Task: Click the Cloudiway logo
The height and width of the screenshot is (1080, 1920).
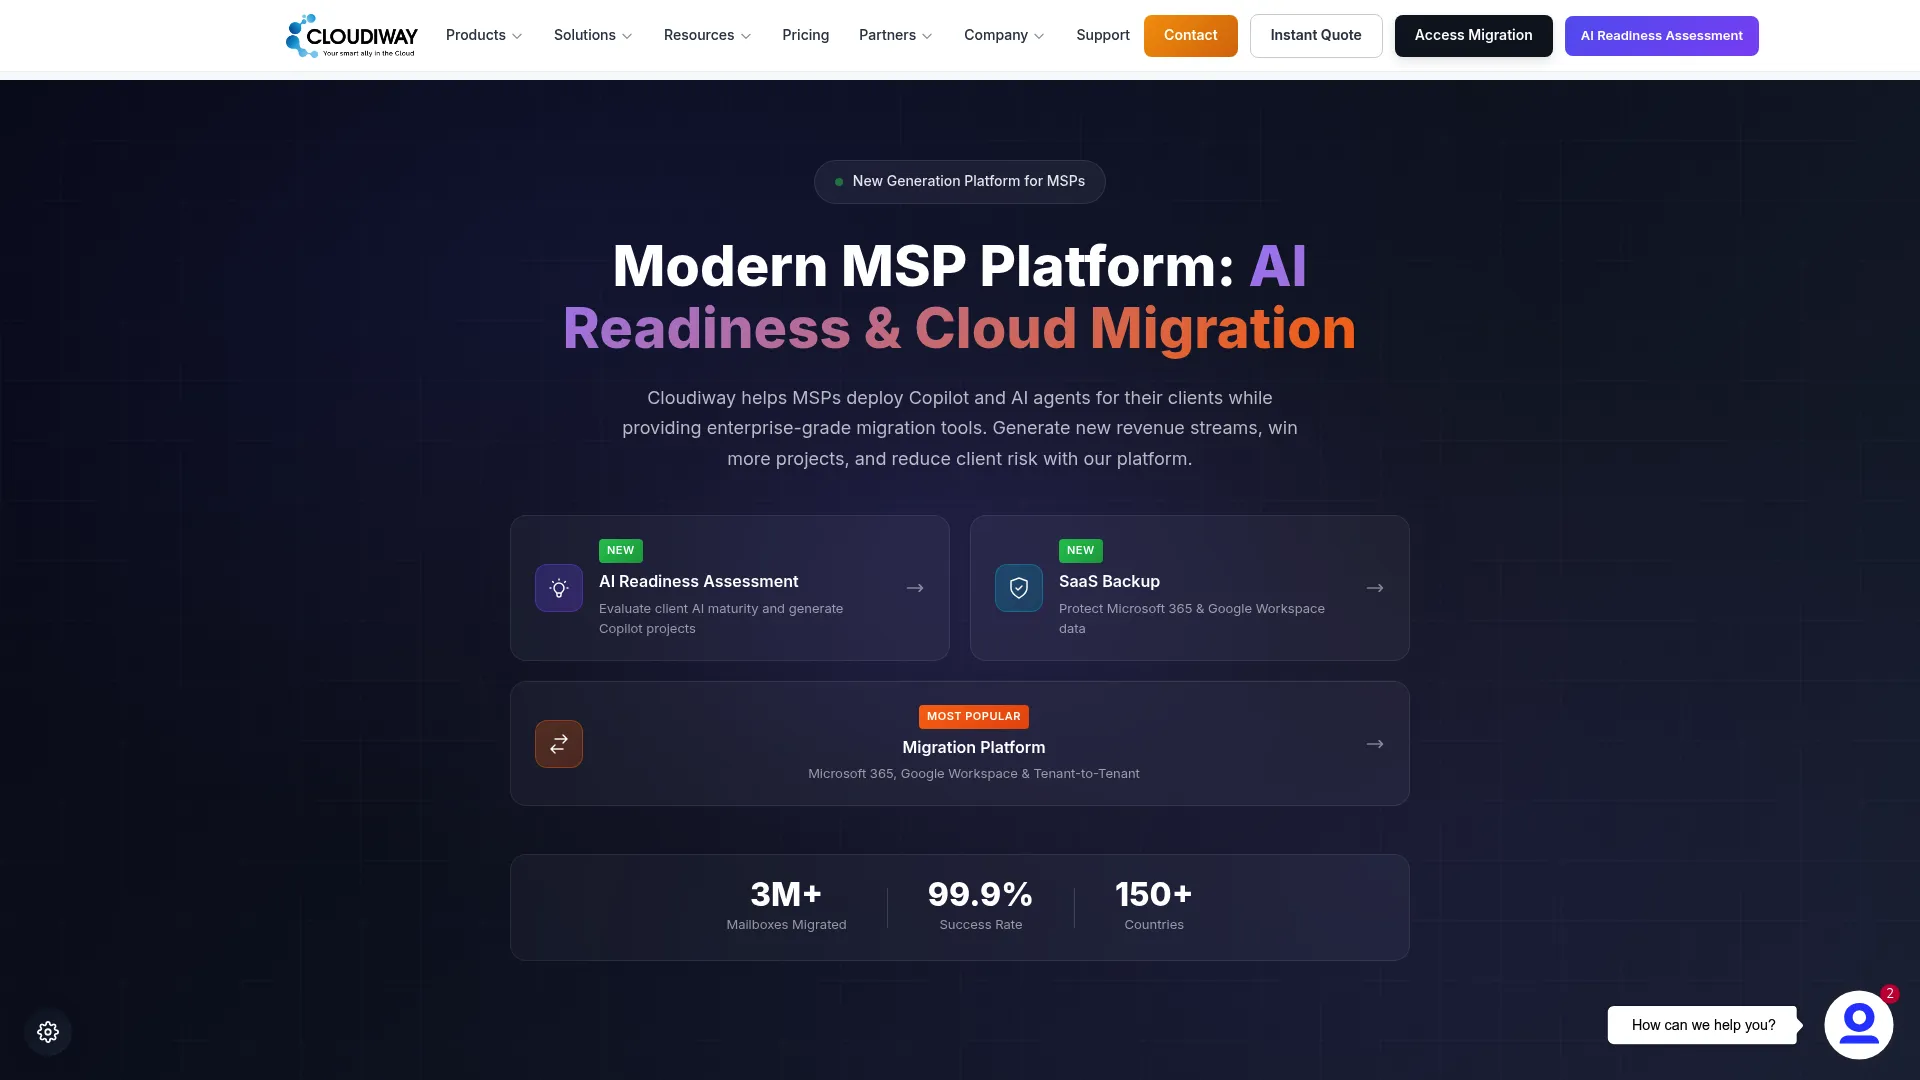Action: pyautogui.click(x=351, y=36)
